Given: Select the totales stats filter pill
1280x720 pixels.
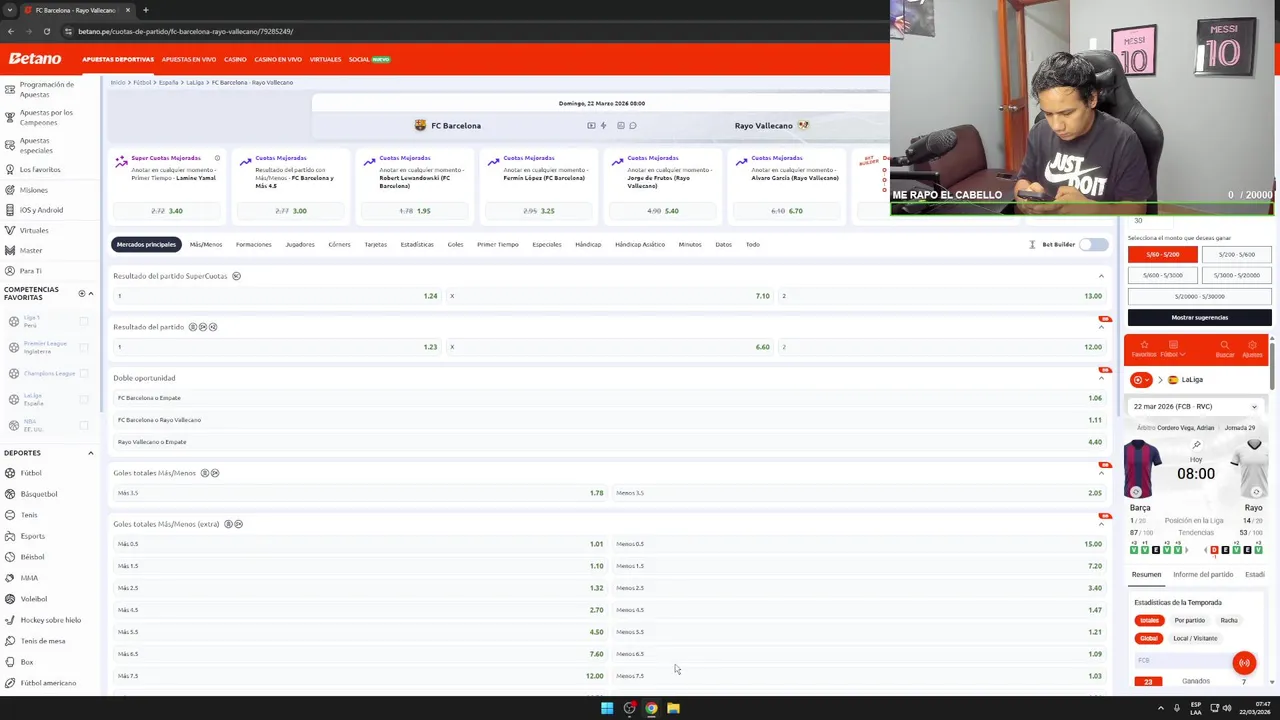Looking at the screenshot, I should tap(1149, 620).
